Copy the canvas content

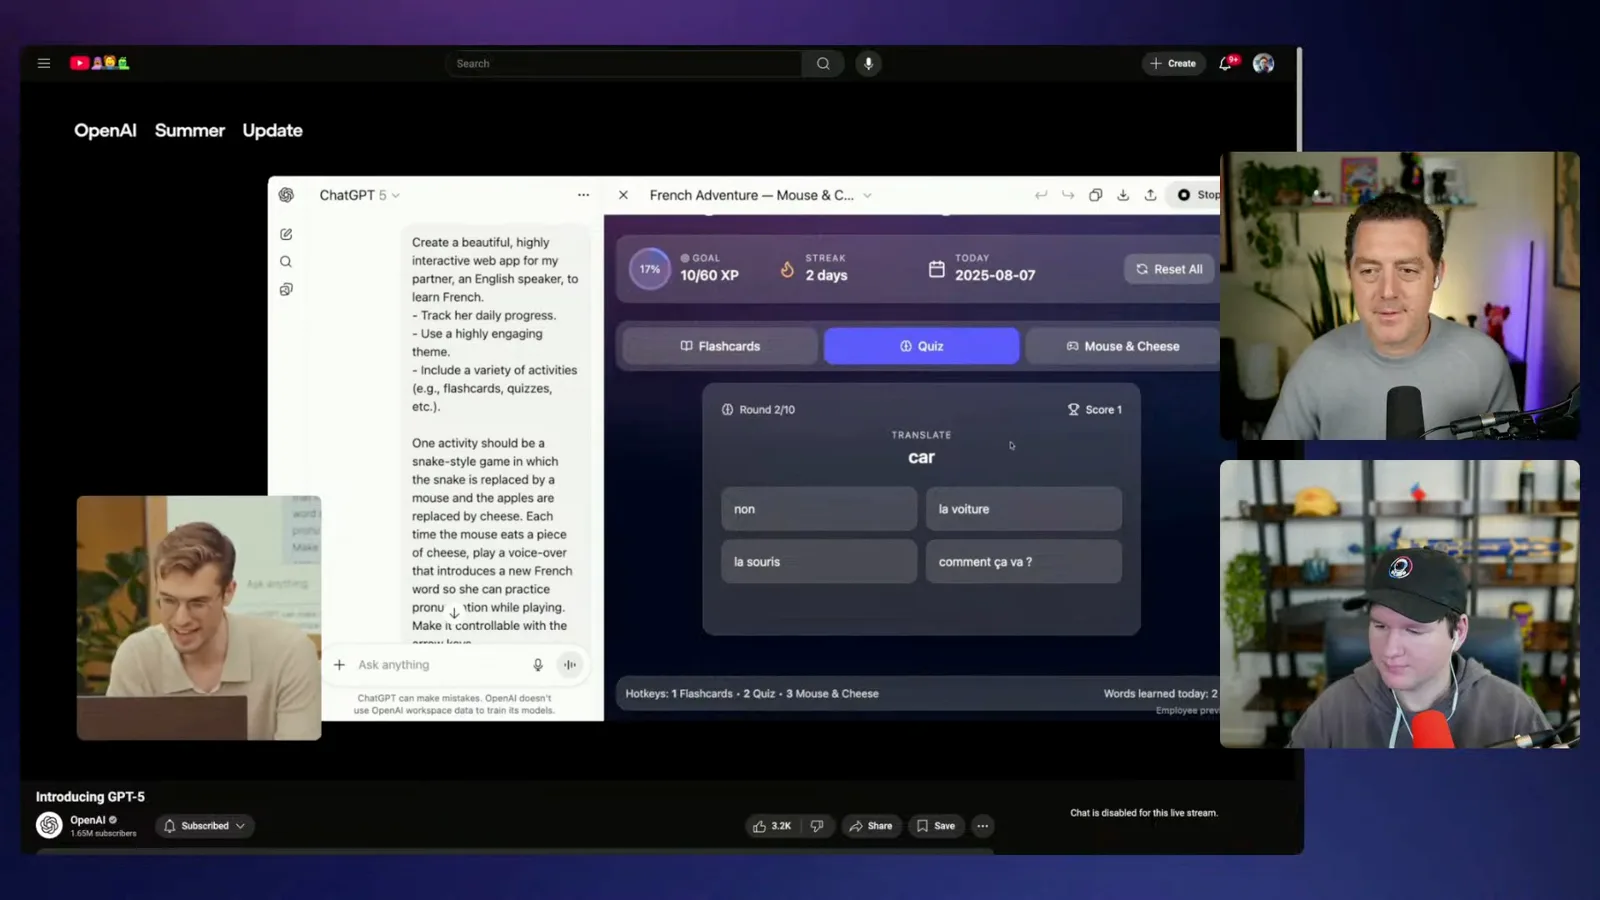coord(1096,195)
